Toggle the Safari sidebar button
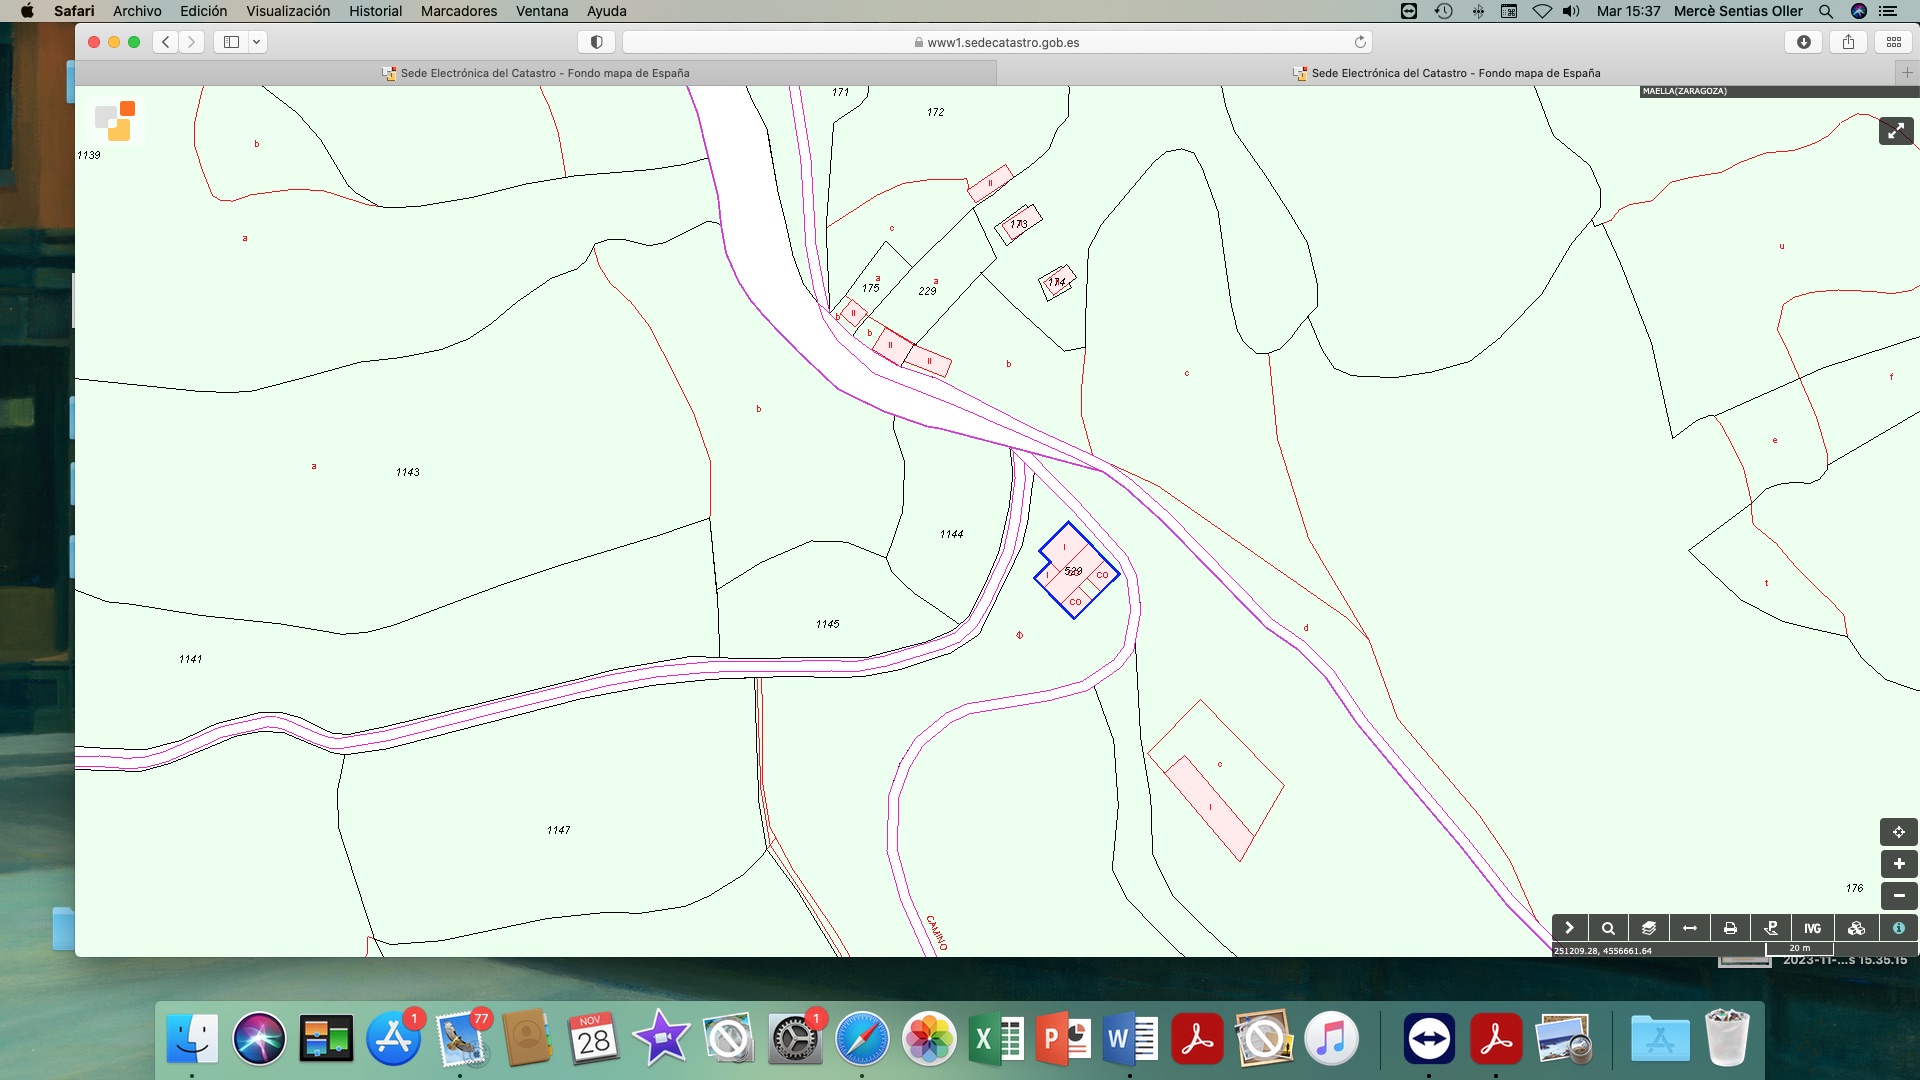 pos(231,42)
